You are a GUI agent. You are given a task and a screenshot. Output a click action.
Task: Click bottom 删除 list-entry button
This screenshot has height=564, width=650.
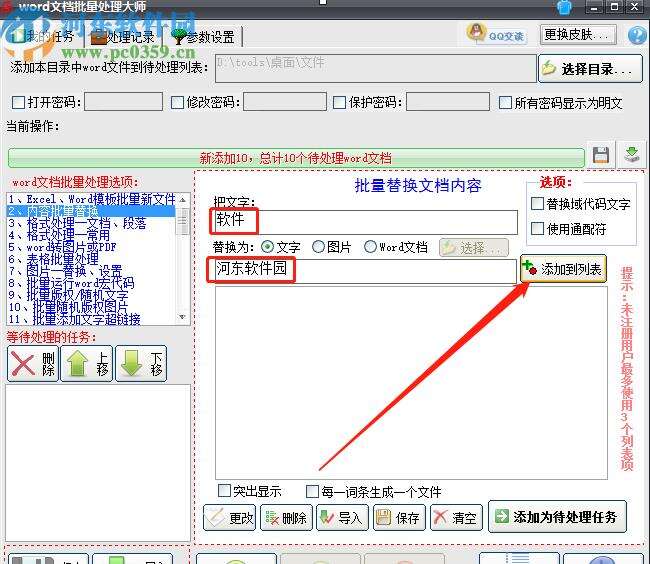click(x=286, y=518)
